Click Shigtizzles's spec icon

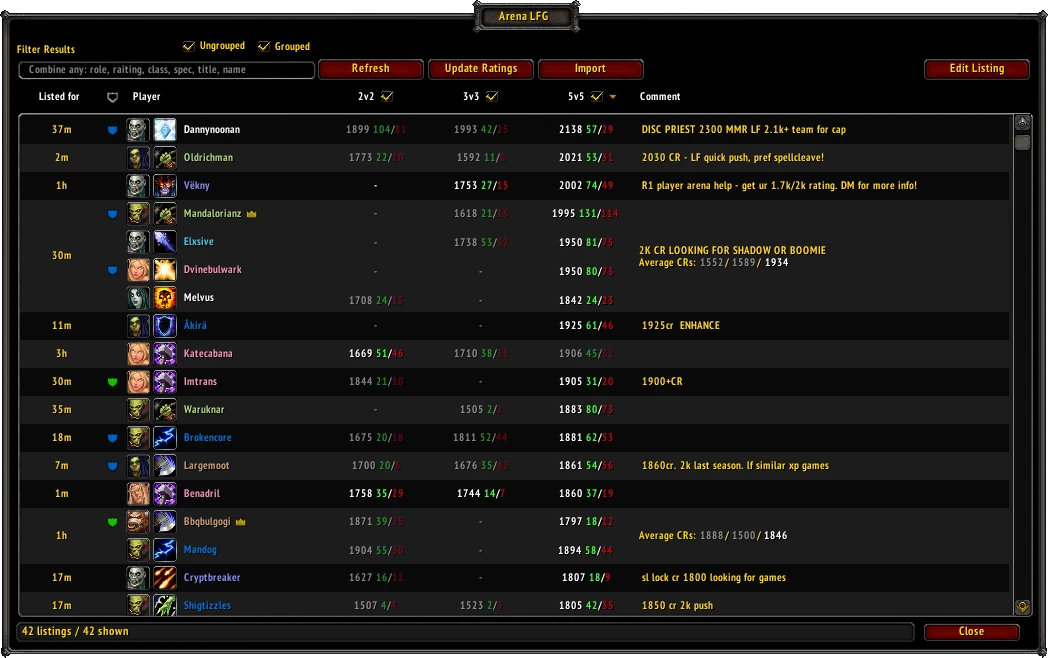pyautogui.click(x=165, y=605)
